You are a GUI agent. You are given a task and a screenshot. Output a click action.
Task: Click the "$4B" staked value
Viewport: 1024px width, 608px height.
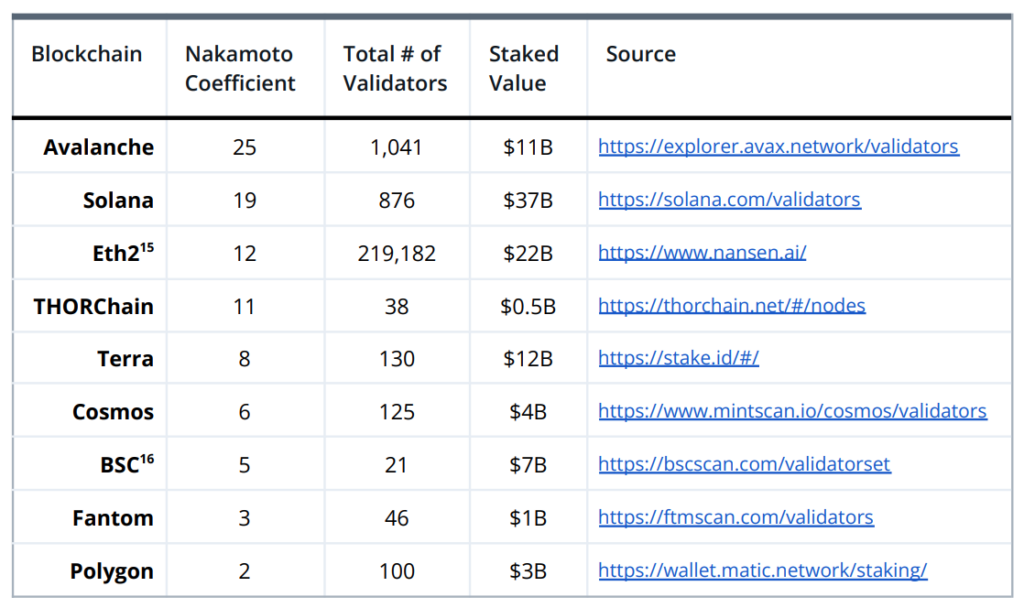(x=528, y=411)
